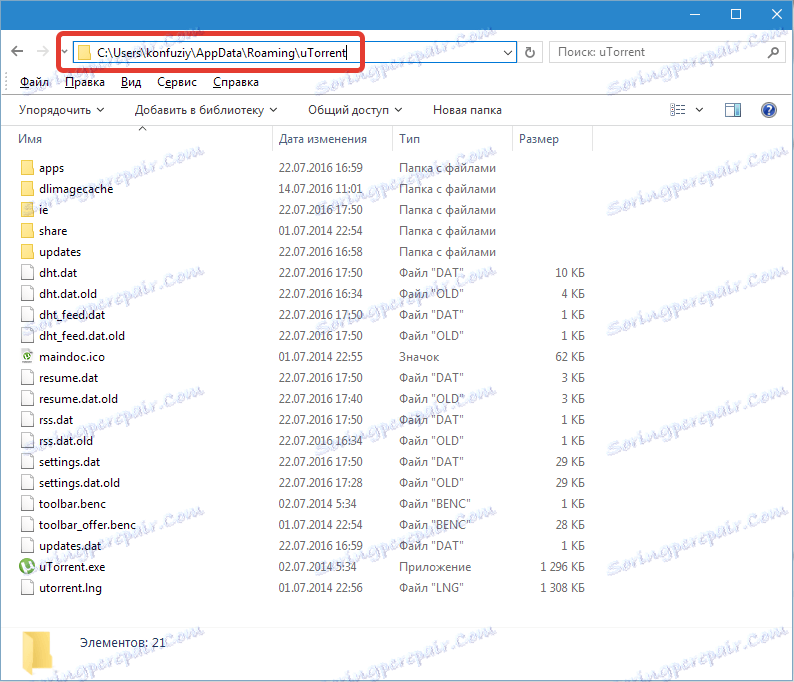Open the Файл menu
Screen dimensions: 794x682
click(x=34, y=82)
